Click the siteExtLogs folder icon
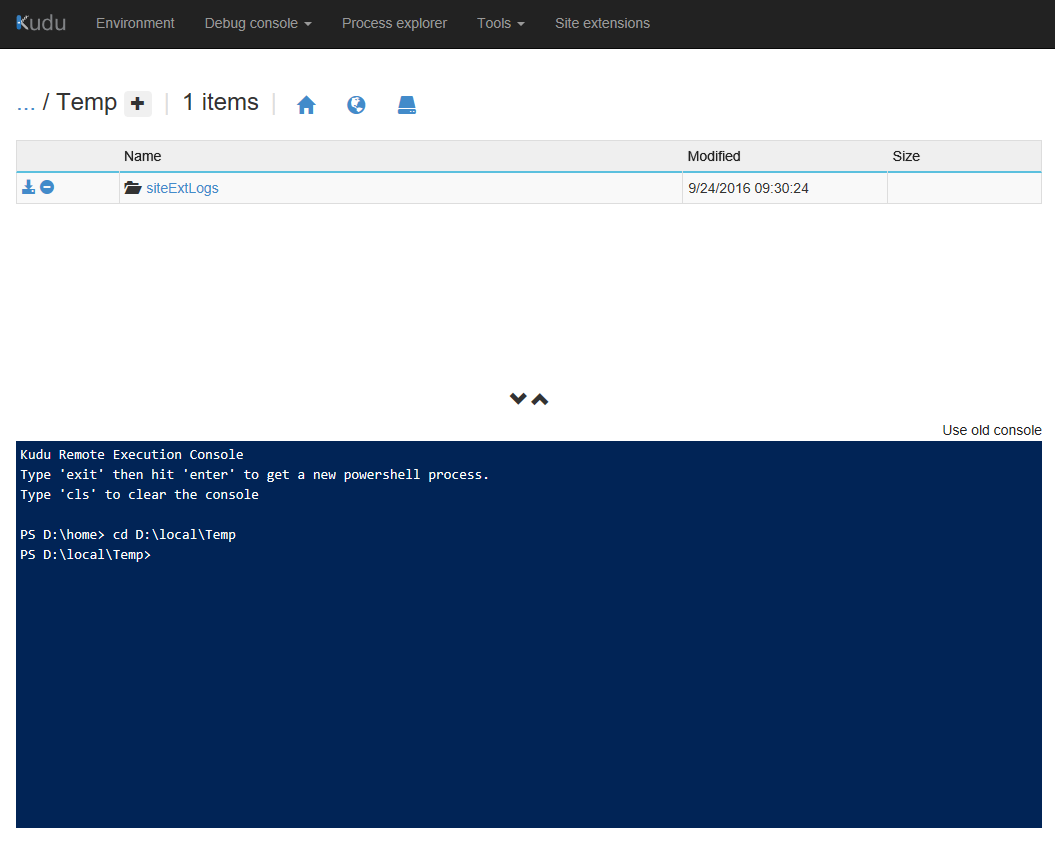Image resolution: width=1055 pixels, height=841 pixels. pos(132,188)
